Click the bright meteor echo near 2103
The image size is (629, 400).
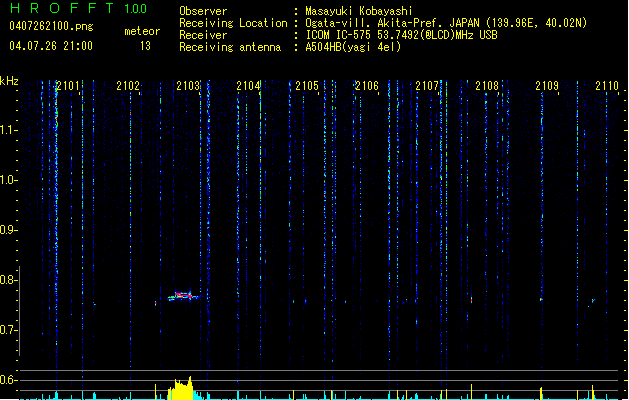183,296
